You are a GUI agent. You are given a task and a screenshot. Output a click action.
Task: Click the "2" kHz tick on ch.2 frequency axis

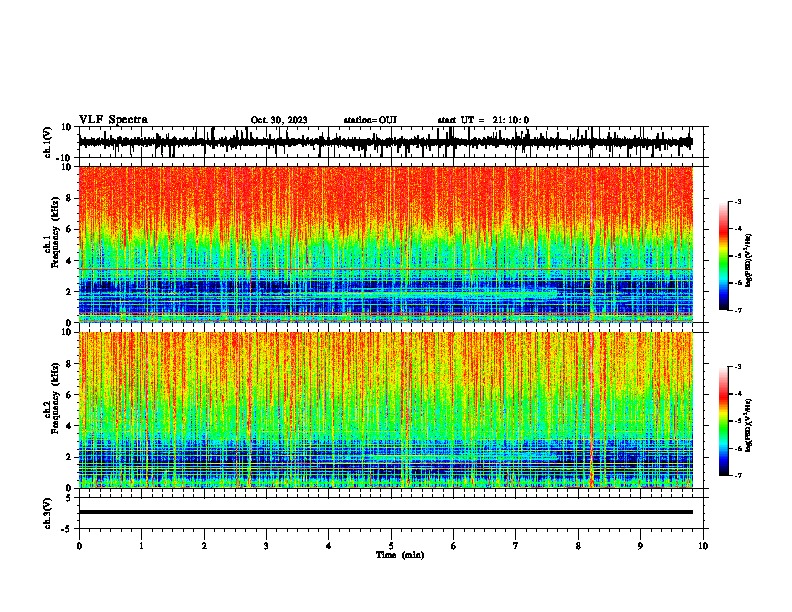pyautogui.click(x=69, y=457)
